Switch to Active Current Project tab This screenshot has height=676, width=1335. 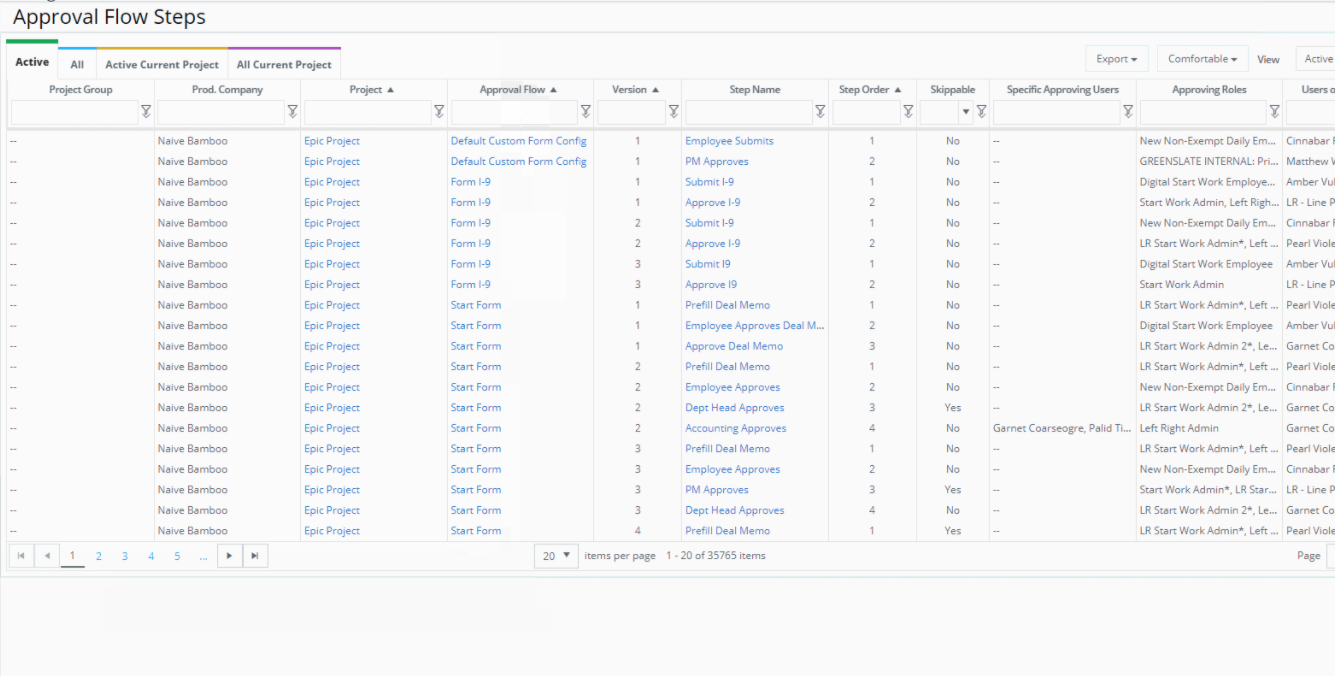click(162, 65)
